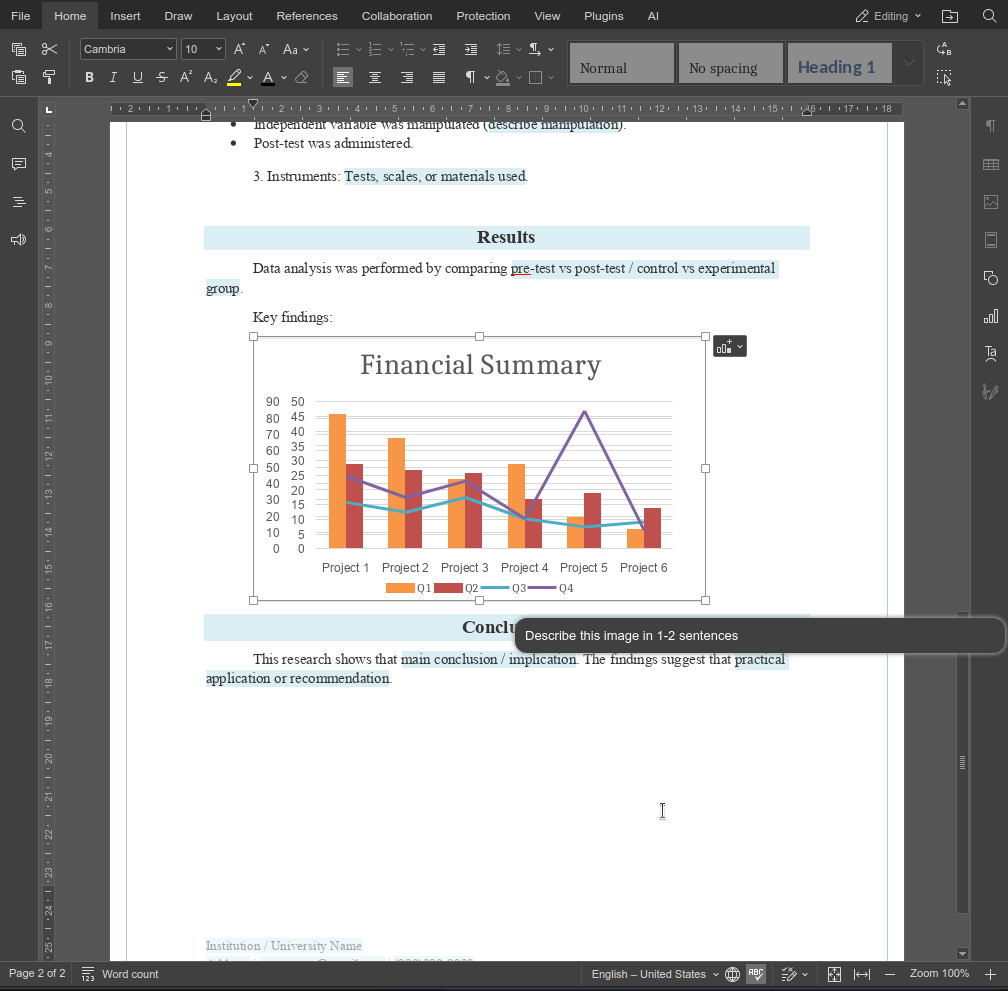This screenshot has width=1008, height=991.
Task: Open the Headings navigation panel
Action: tap(18, 202)
